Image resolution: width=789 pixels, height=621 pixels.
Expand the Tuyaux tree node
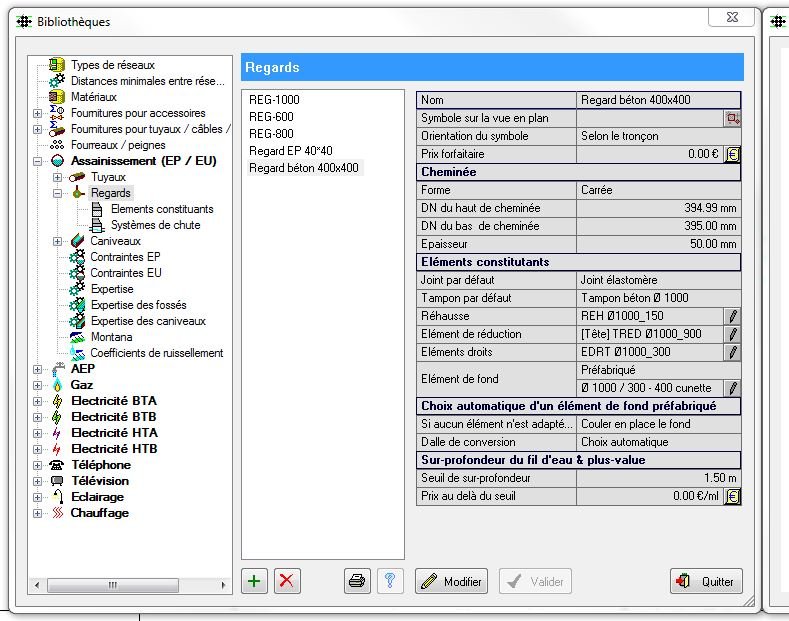(x=57, y=177)
